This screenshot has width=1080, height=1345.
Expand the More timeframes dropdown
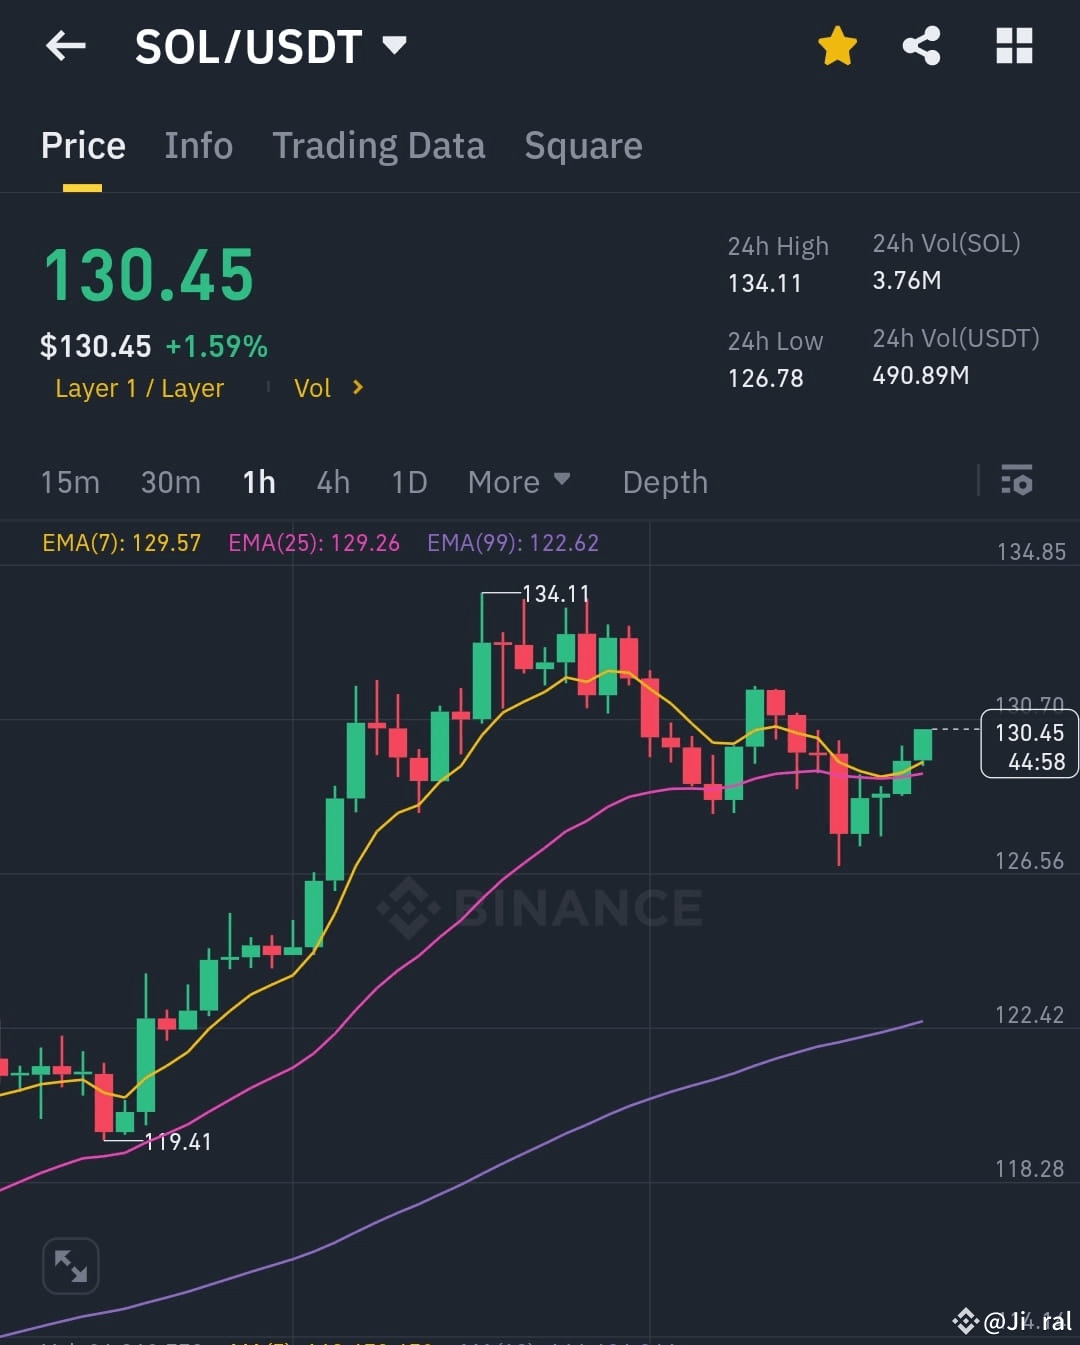[518, 482]
